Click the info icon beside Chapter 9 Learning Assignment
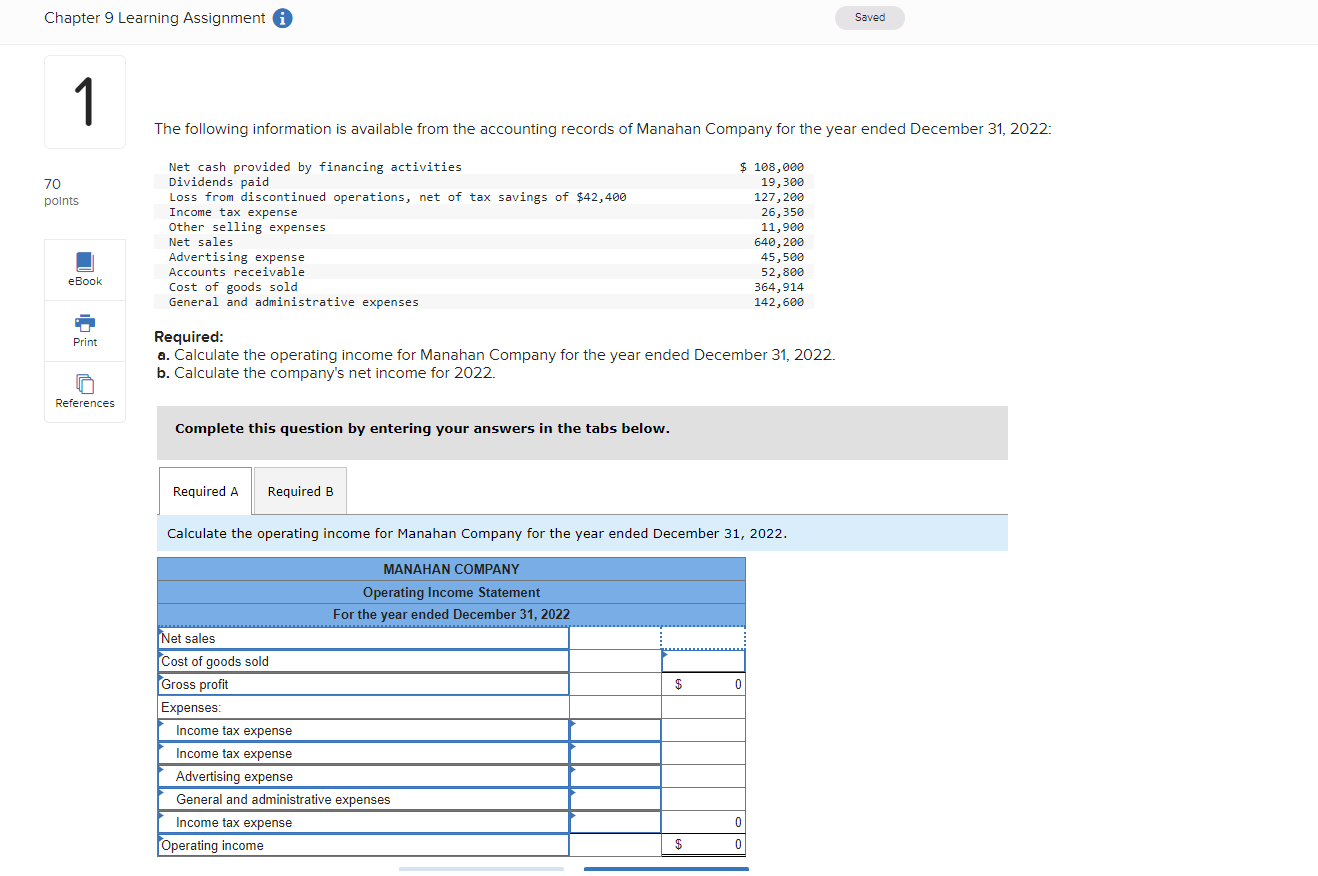 pos(283,18)
